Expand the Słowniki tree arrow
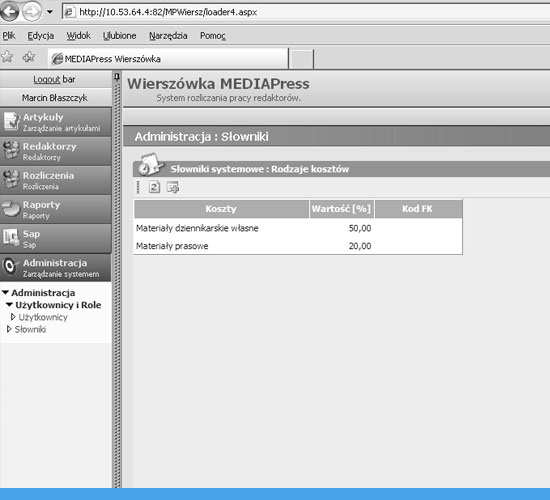The height and width of the screenshot is (500, 550). (9, 329)
